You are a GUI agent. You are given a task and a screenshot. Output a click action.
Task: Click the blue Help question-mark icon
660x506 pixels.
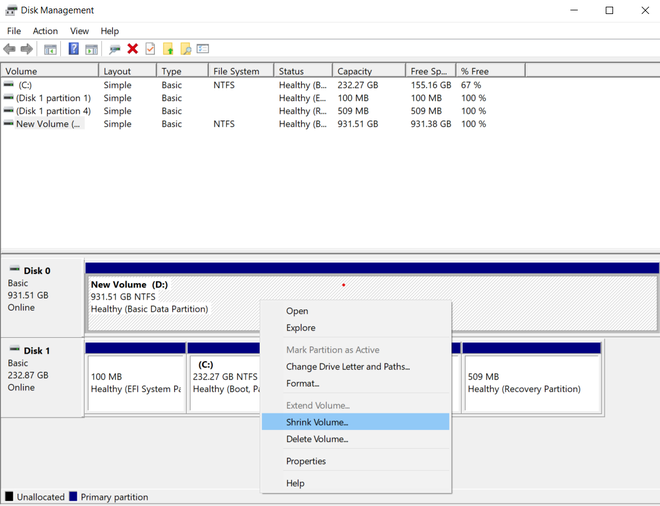(x=73, y=49)
